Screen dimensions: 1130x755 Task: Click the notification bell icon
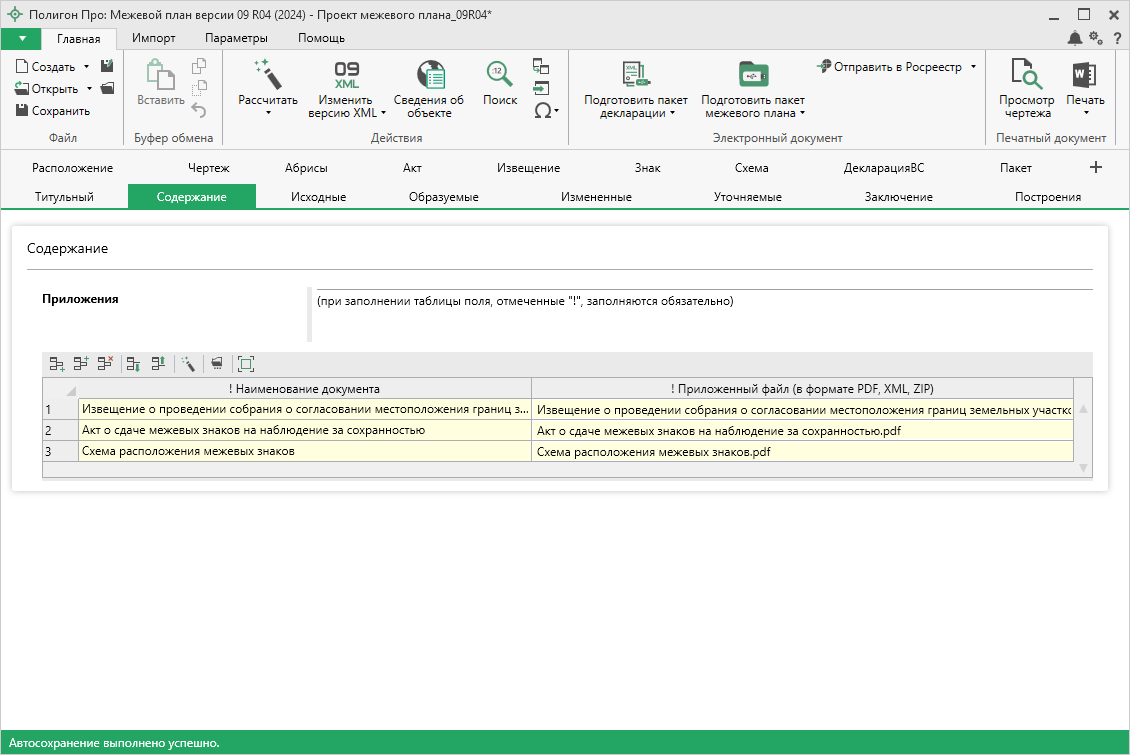point(1074,38)
